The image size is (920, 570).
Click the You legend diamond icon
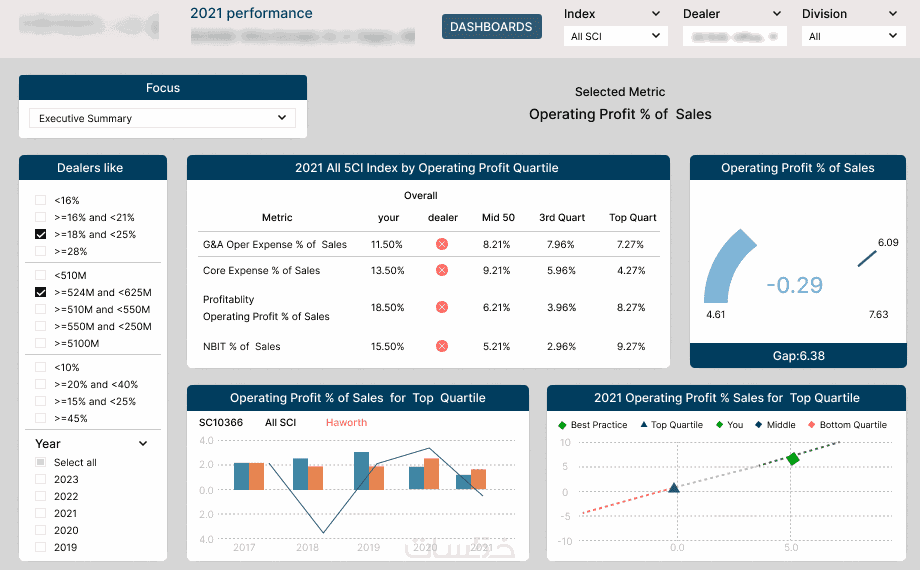[719, 424]
